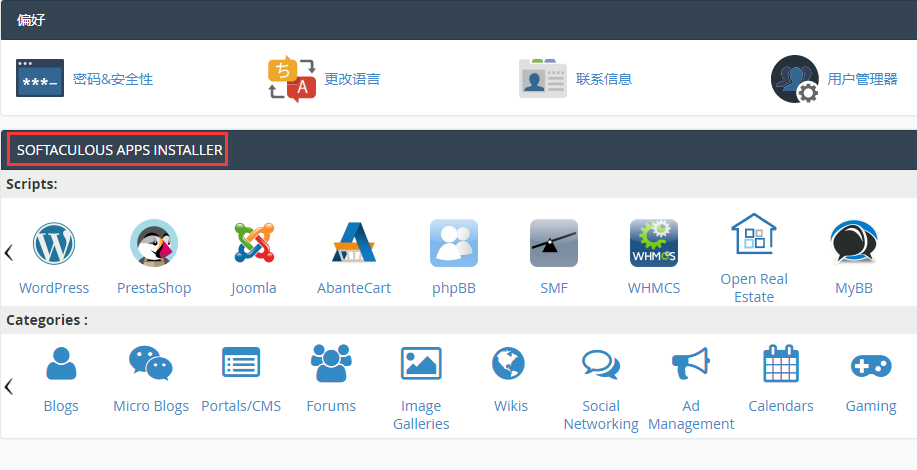Select the MyBB speech bubble icon
The image size is (917, 470).
pos(854,242)
